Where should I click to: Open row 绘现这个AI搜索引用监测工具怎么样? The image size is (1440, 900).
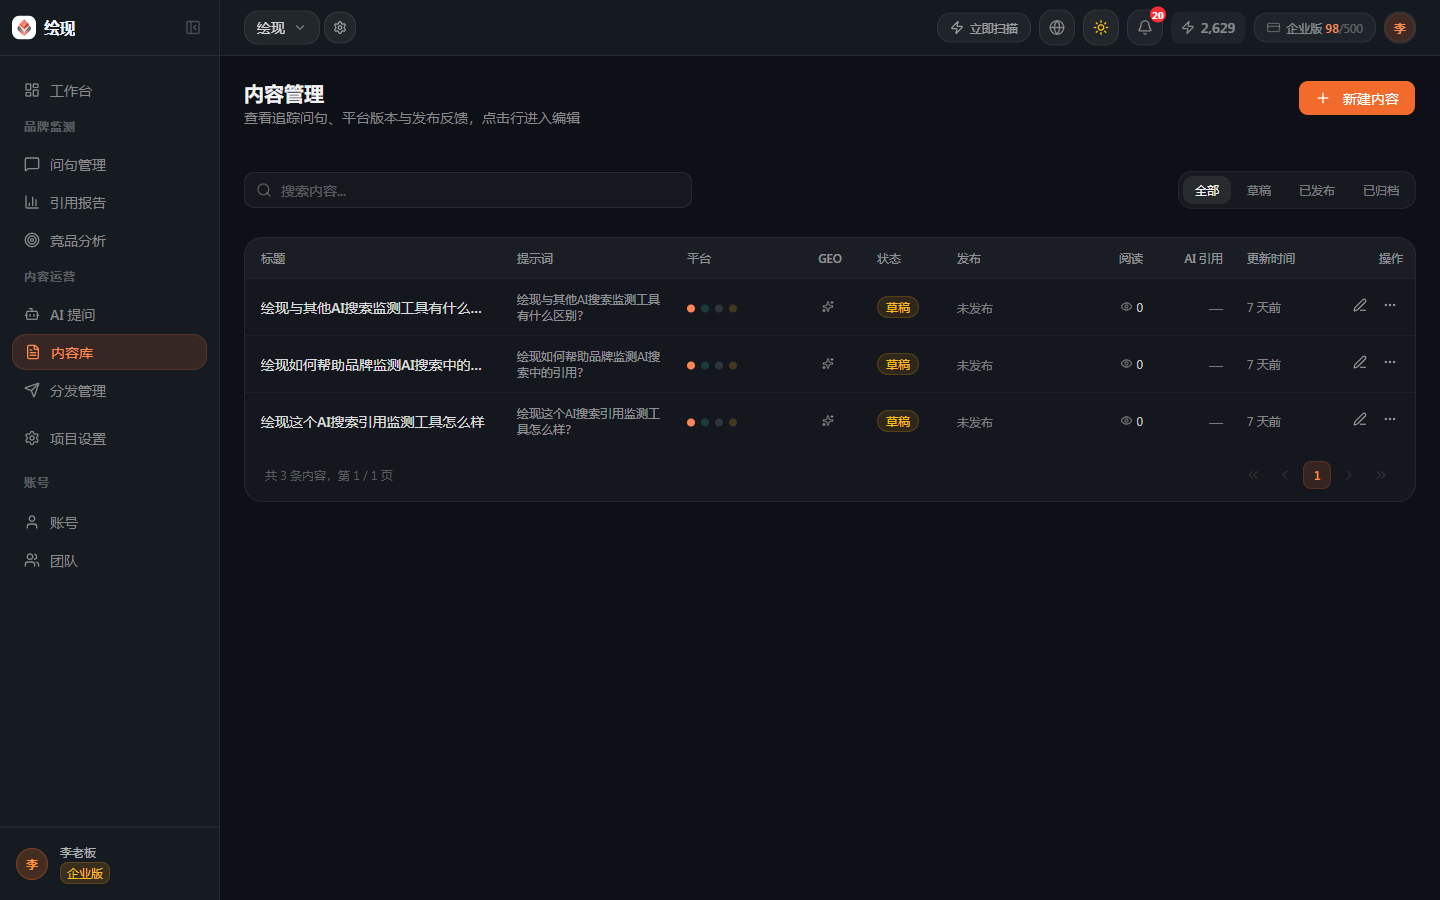pyautogui.click(x=829, y=421)
